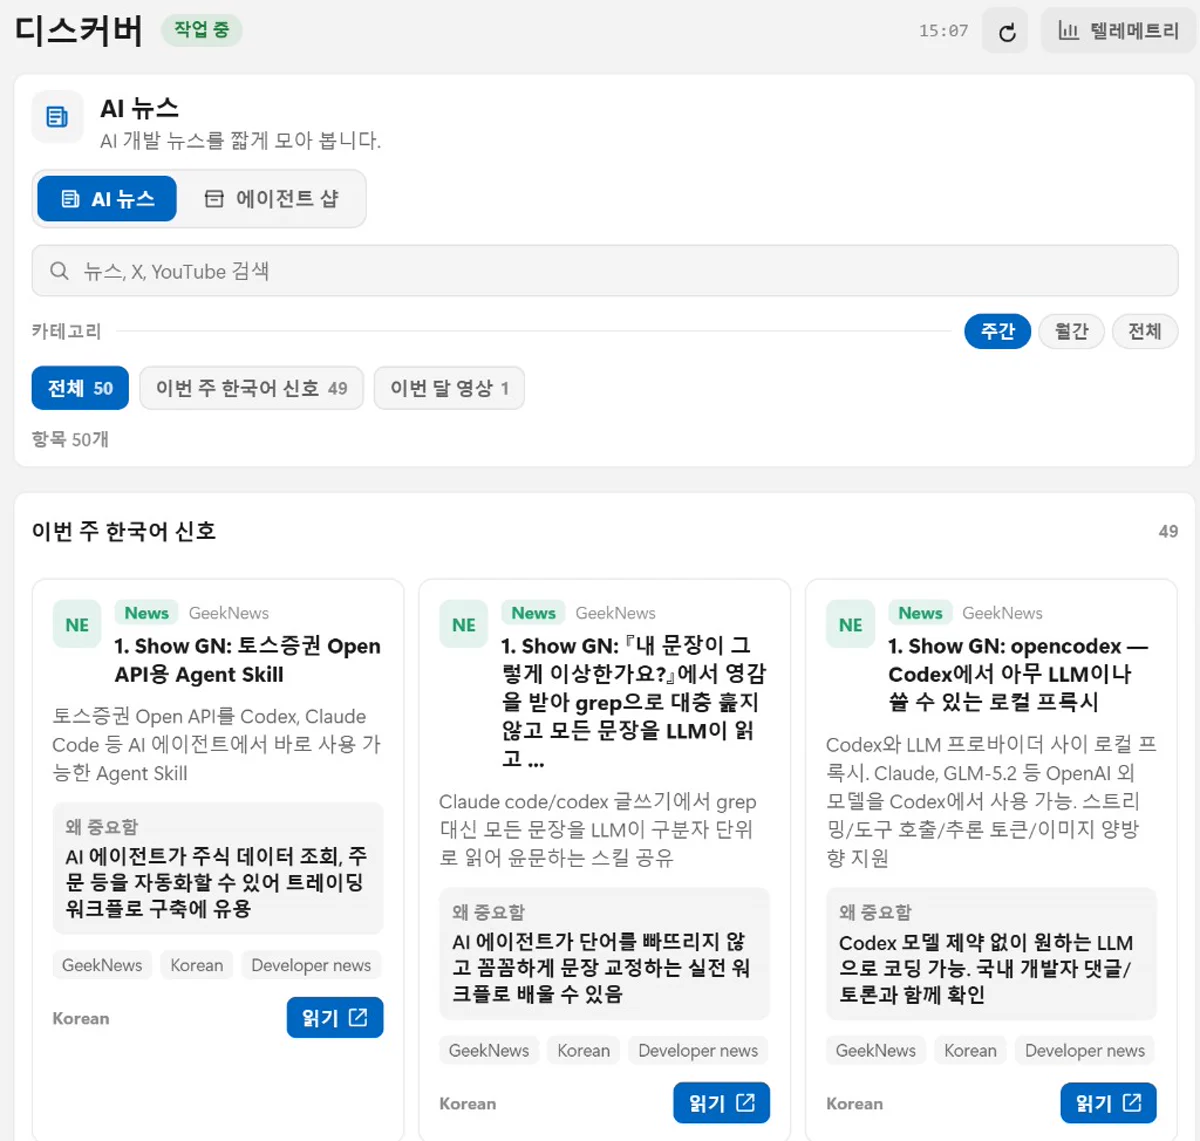This screenshot has height=1141, width=1200.
Task: Click News badge on opencodex card
Action: [x=920, y=613]
